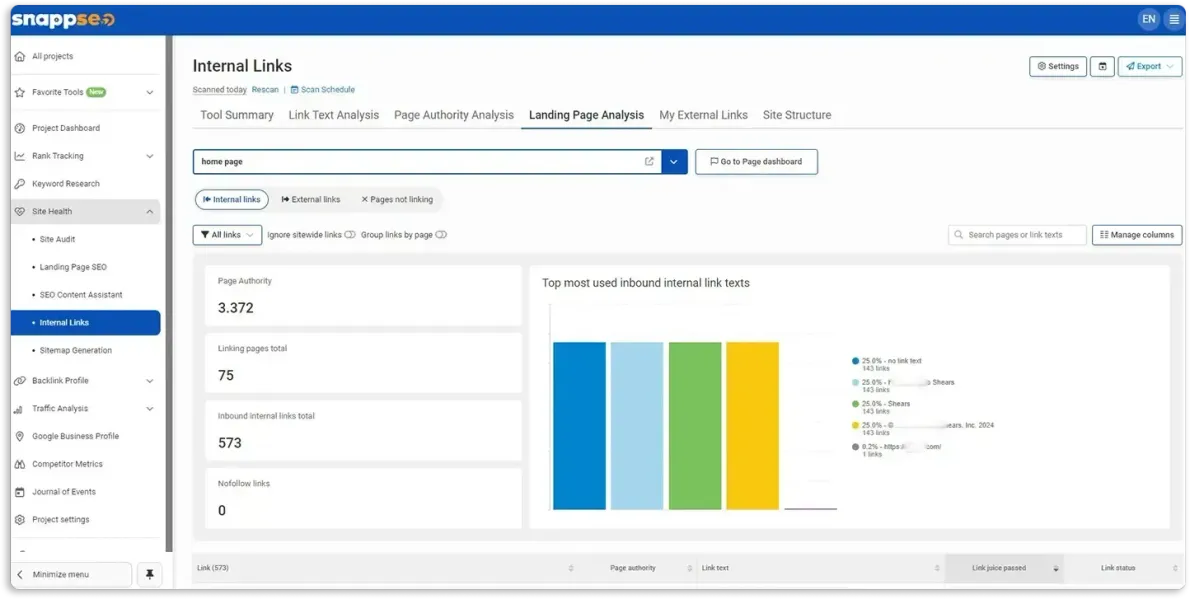Open the Page Authority Analysis tab
This screenshot has width=1190, height=599.
pyautogui.click(x=454, y=115)
